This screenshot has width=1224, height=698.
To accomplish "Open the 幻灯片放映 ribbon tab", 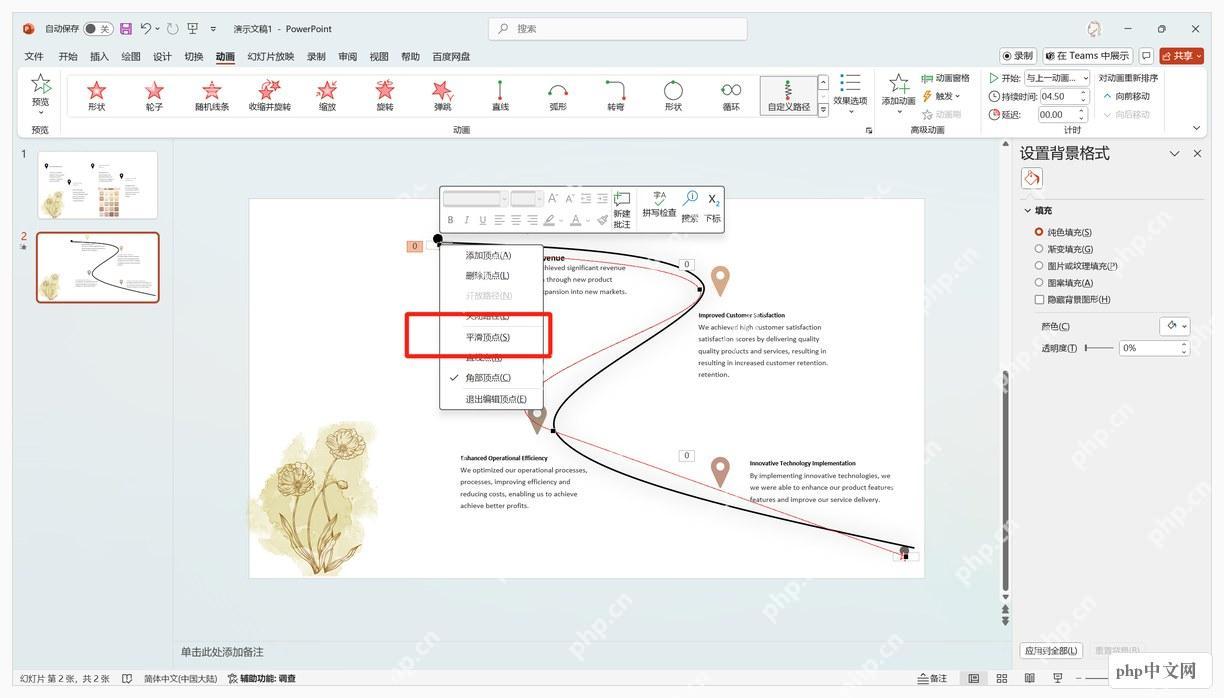I will point(271,57).
